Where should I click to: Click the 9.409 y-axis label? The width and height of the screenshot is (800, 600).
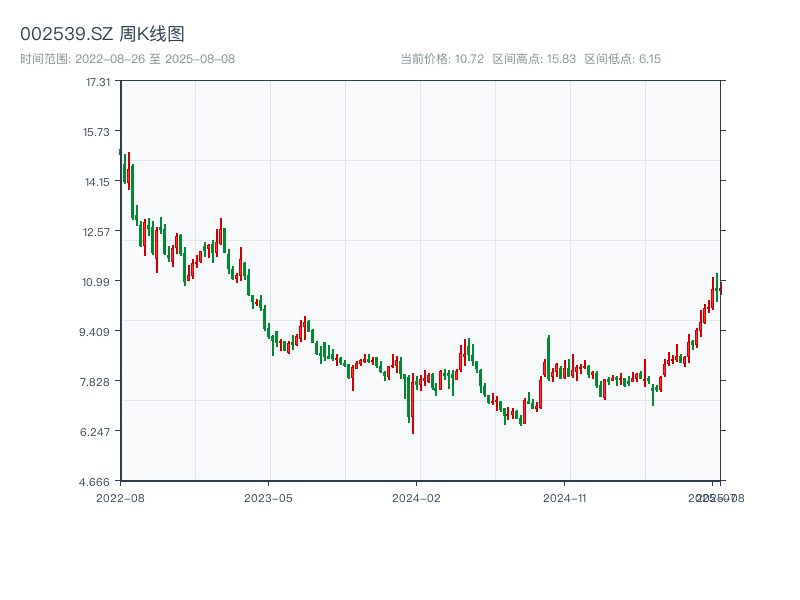click(x=98, y=332)
